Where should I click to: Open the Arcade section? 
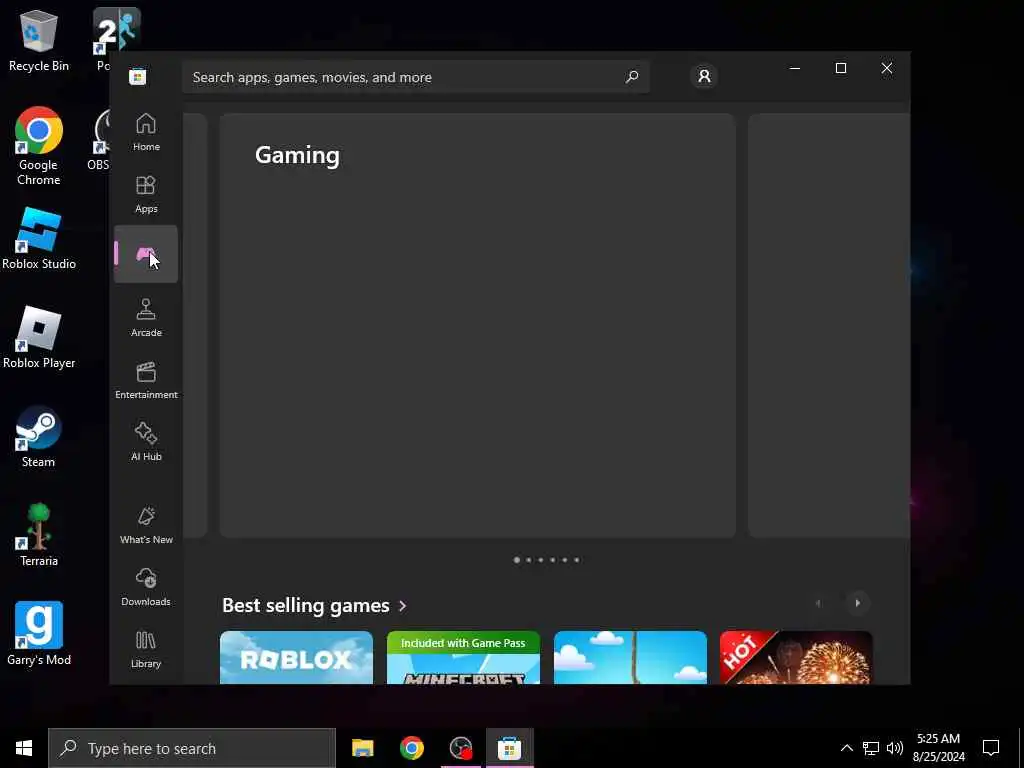coord(146,318)
